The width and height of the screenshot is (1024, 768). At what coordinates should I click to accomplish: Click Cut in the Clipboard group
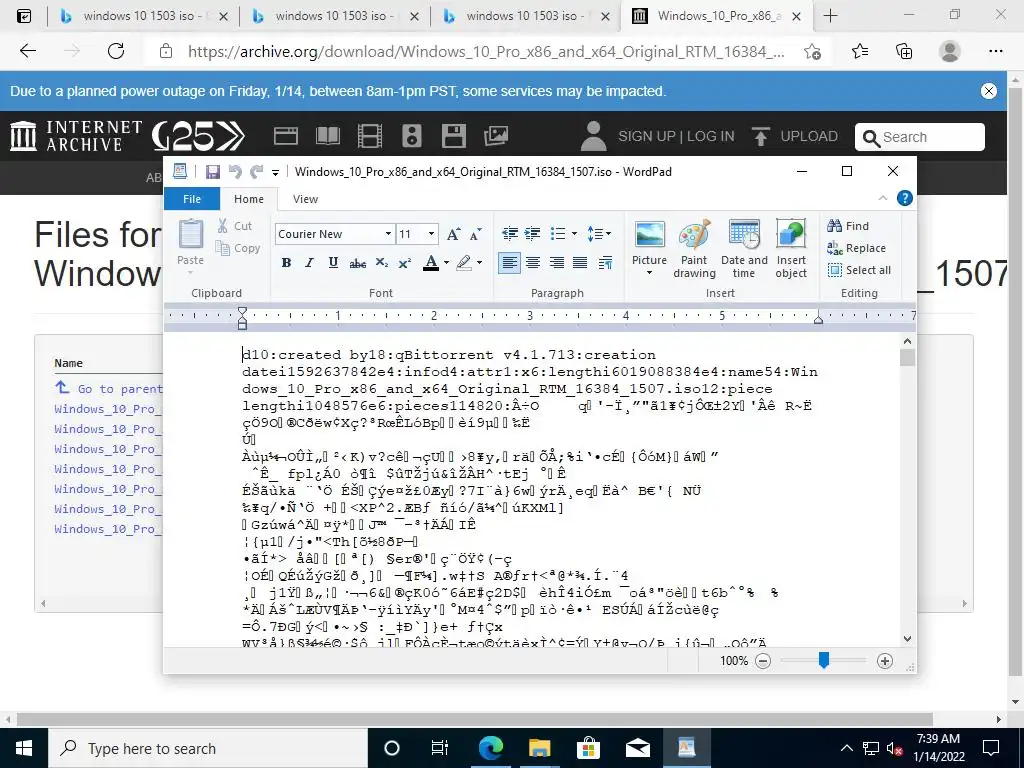click(x=236, y=226)
